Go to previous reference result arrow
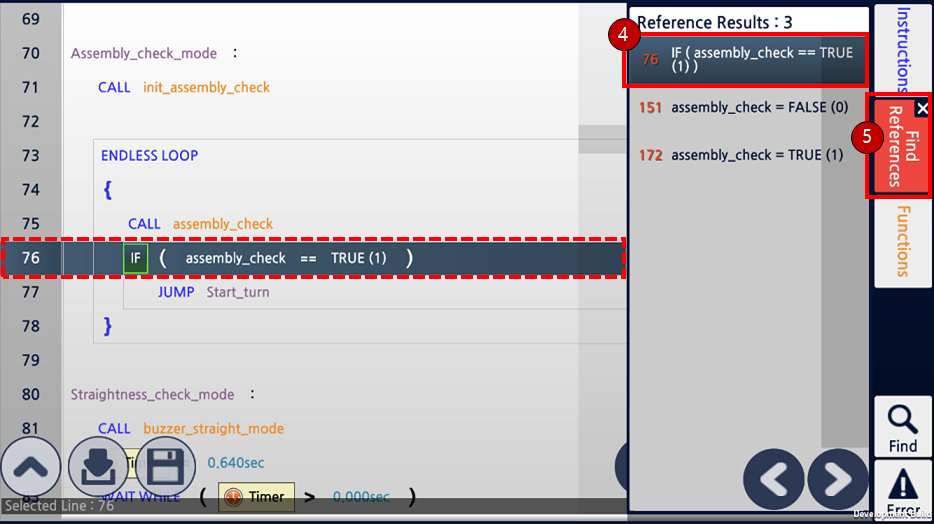934x524 pixels. coord(773,479)
